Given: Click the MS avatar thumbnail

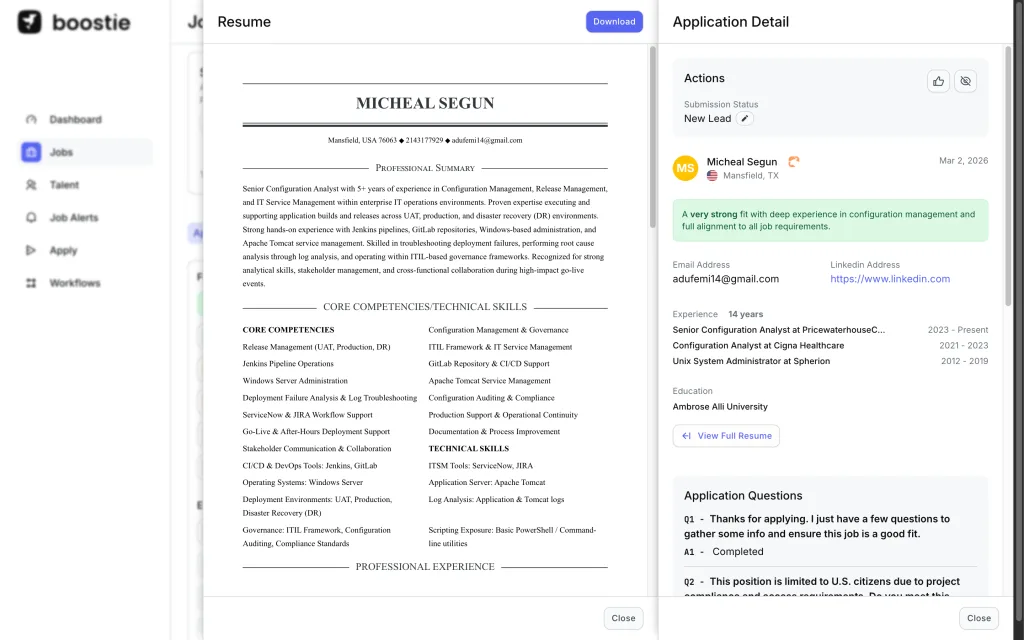Looking at the screenshot, I should (x=685, y=169).
